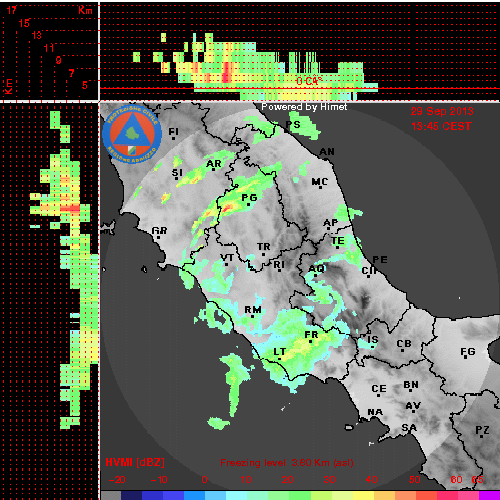The height and width of the screenshot is (500, 500).
Task: Select the Latina LT map marker
Action: pos(280,353)
